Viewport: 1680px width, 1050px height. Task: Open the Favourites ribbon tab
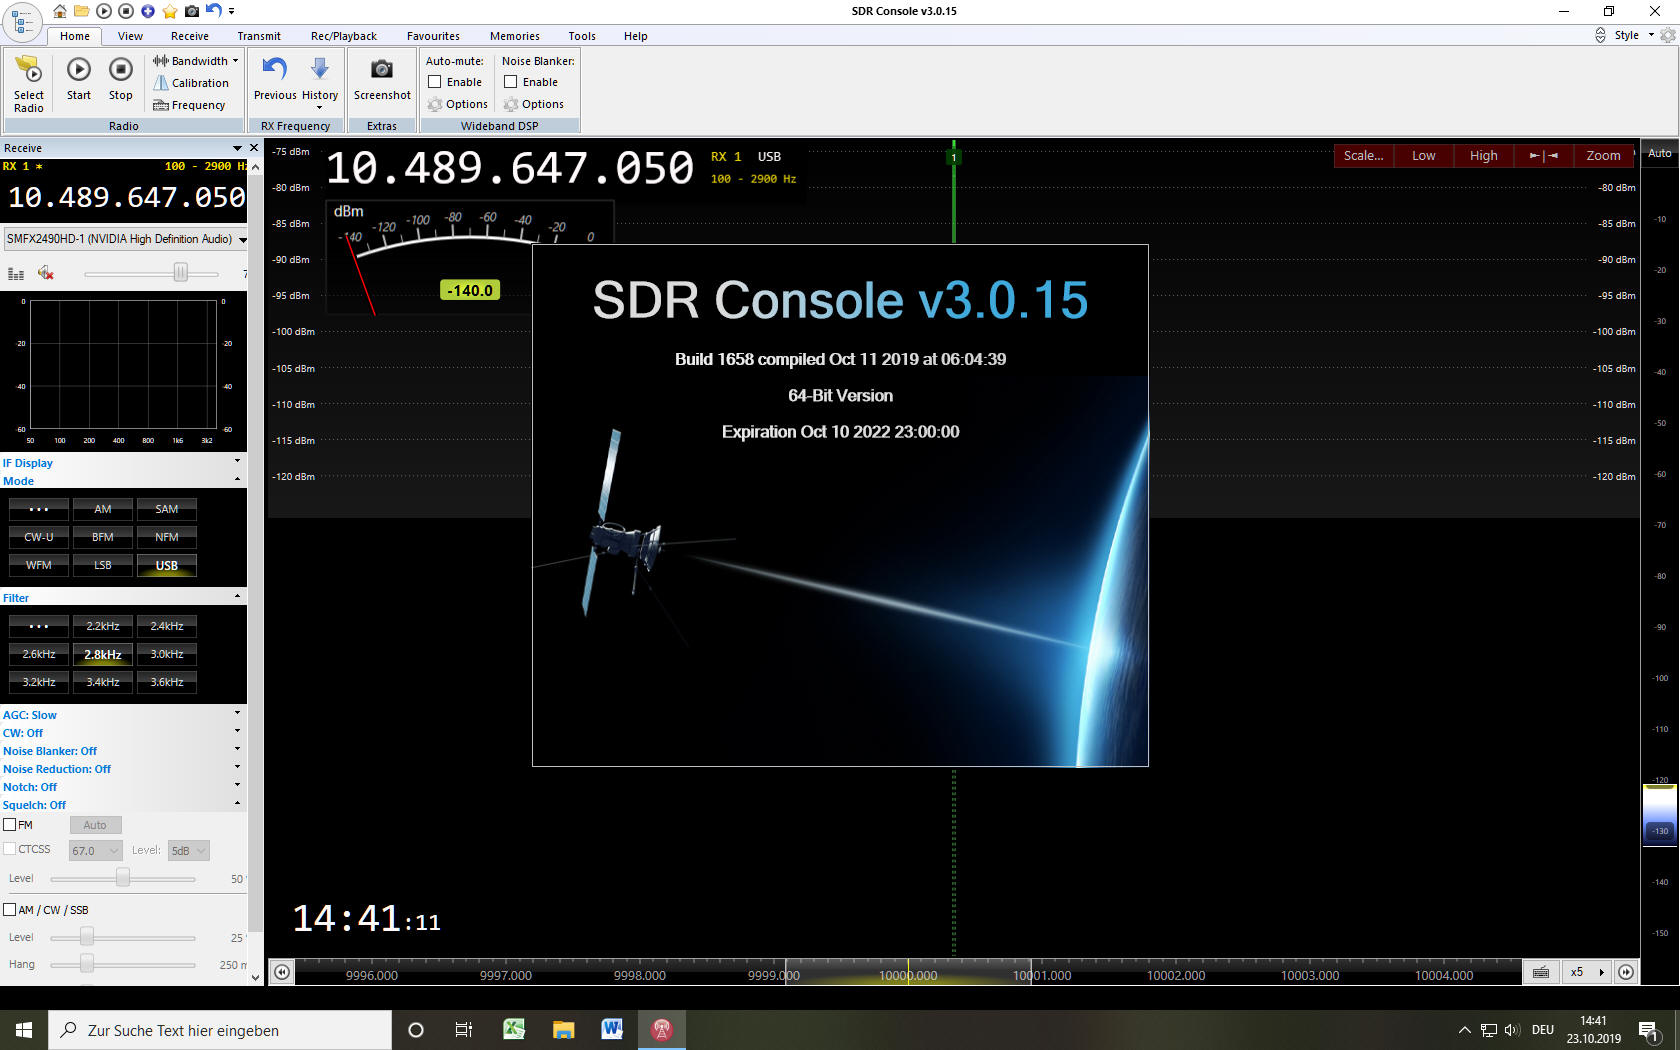[433, 36]
